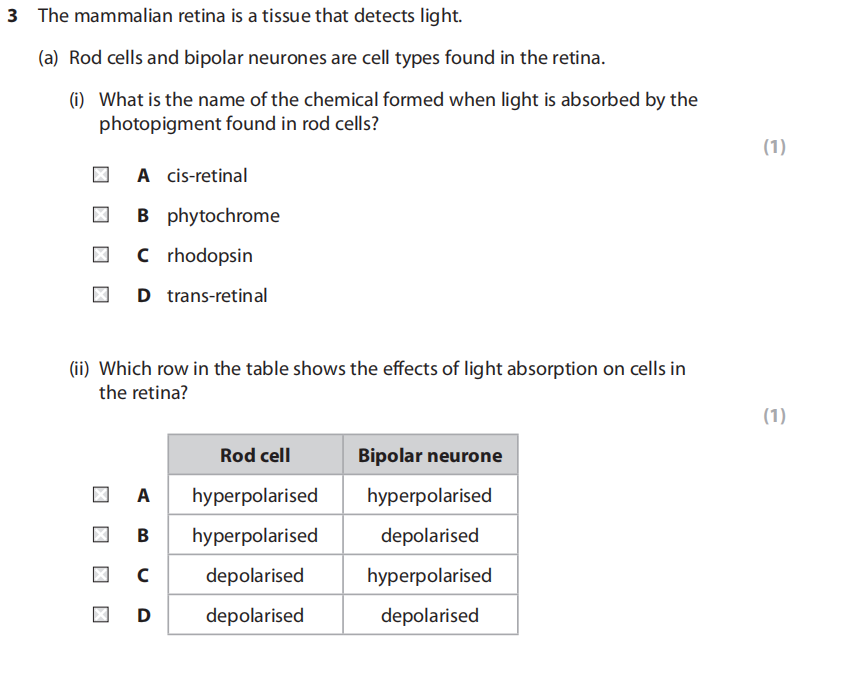This screenshot has width=864, height=682.
Task: Select row A's Bipolar neurone "hyperpolarised" cell
Action: click(430, 495)
